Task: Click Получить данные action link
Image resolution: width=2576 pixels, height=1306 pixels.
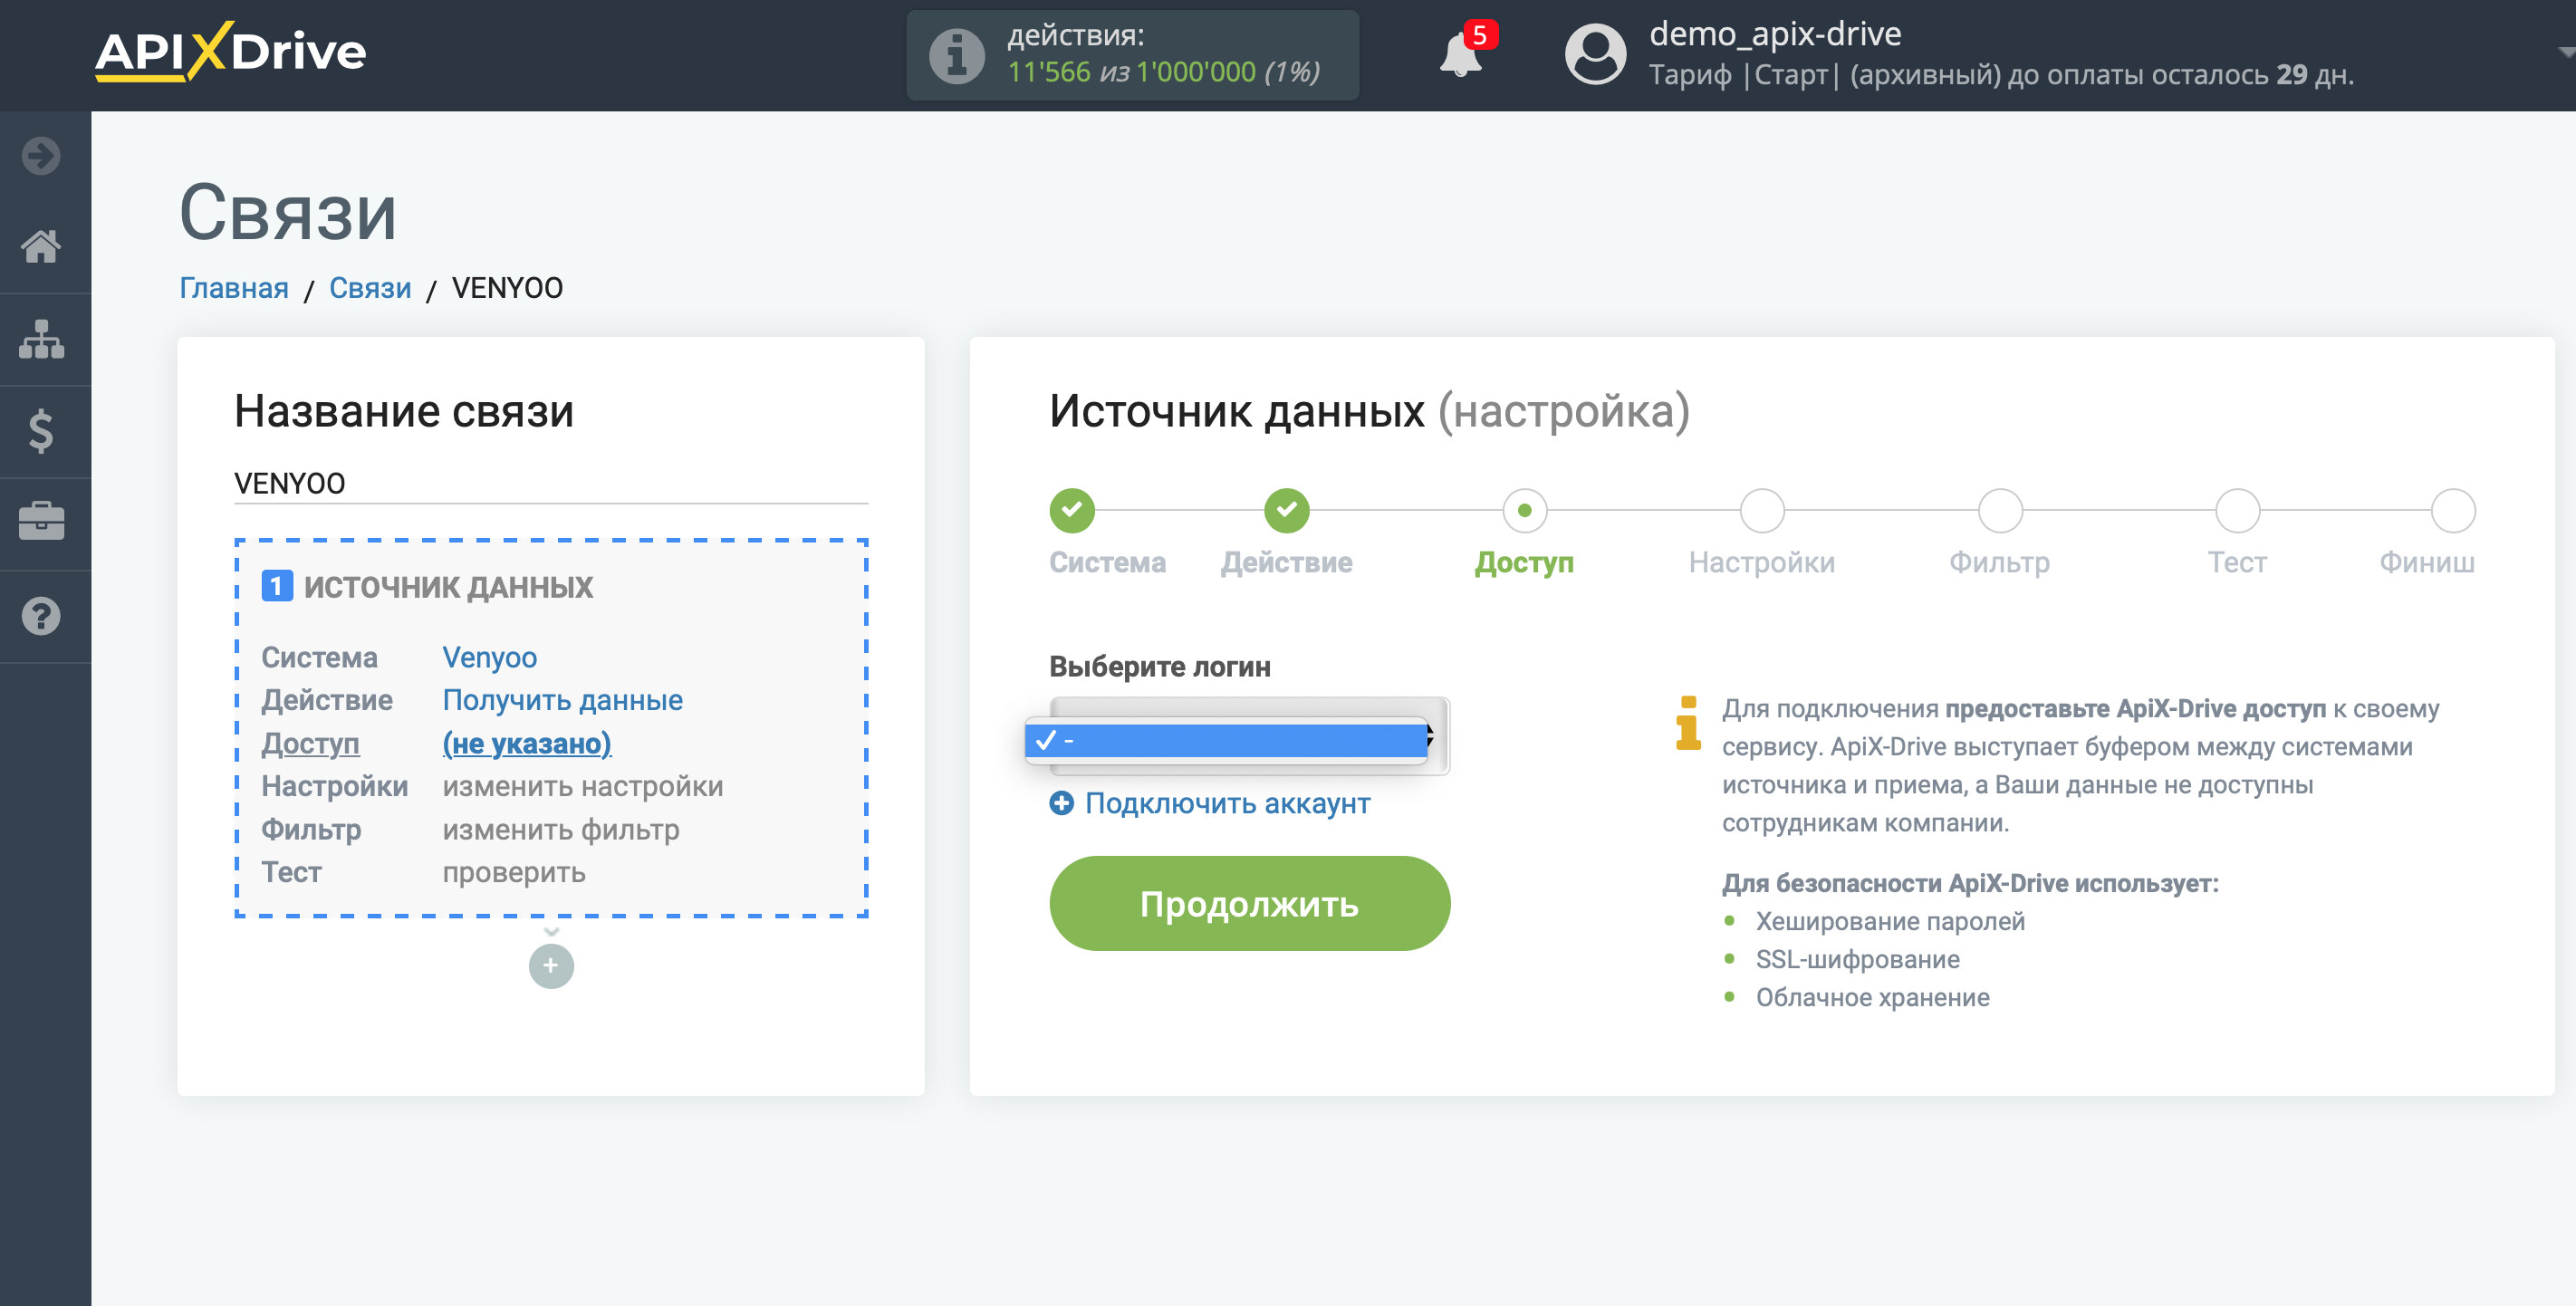Action: [x=563, y=700]
